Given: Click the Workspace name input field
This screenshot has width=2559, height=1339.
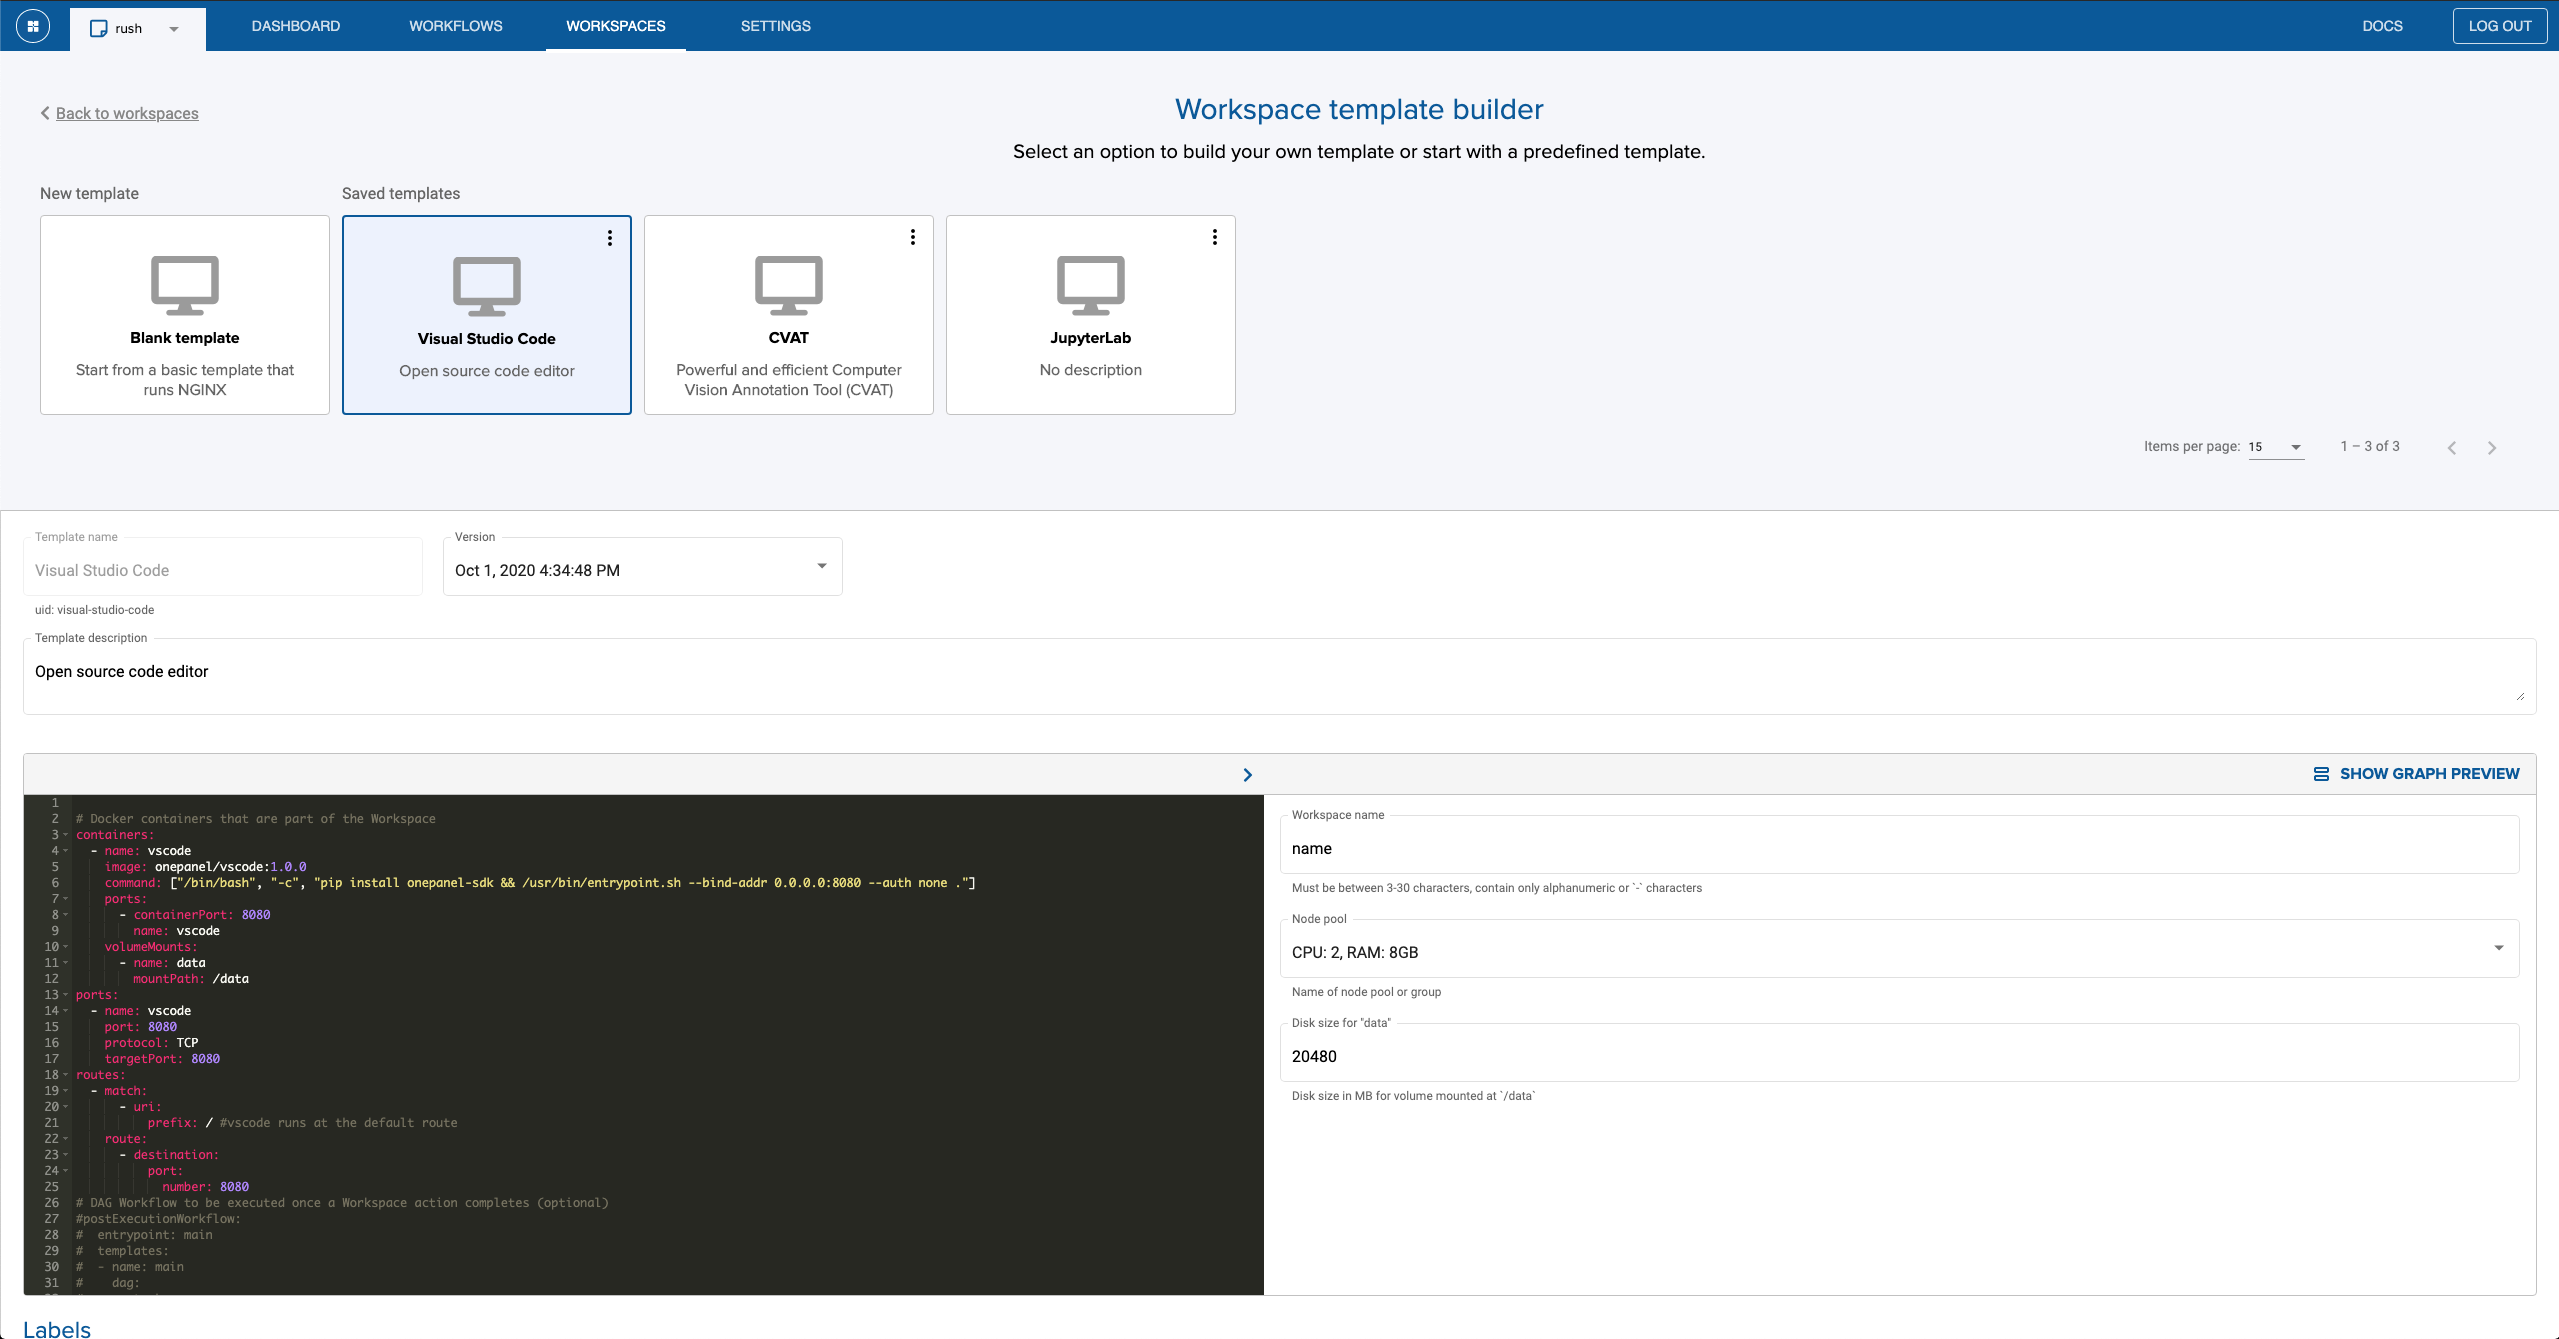Looking at the screenshot, I should (1898, 848).
